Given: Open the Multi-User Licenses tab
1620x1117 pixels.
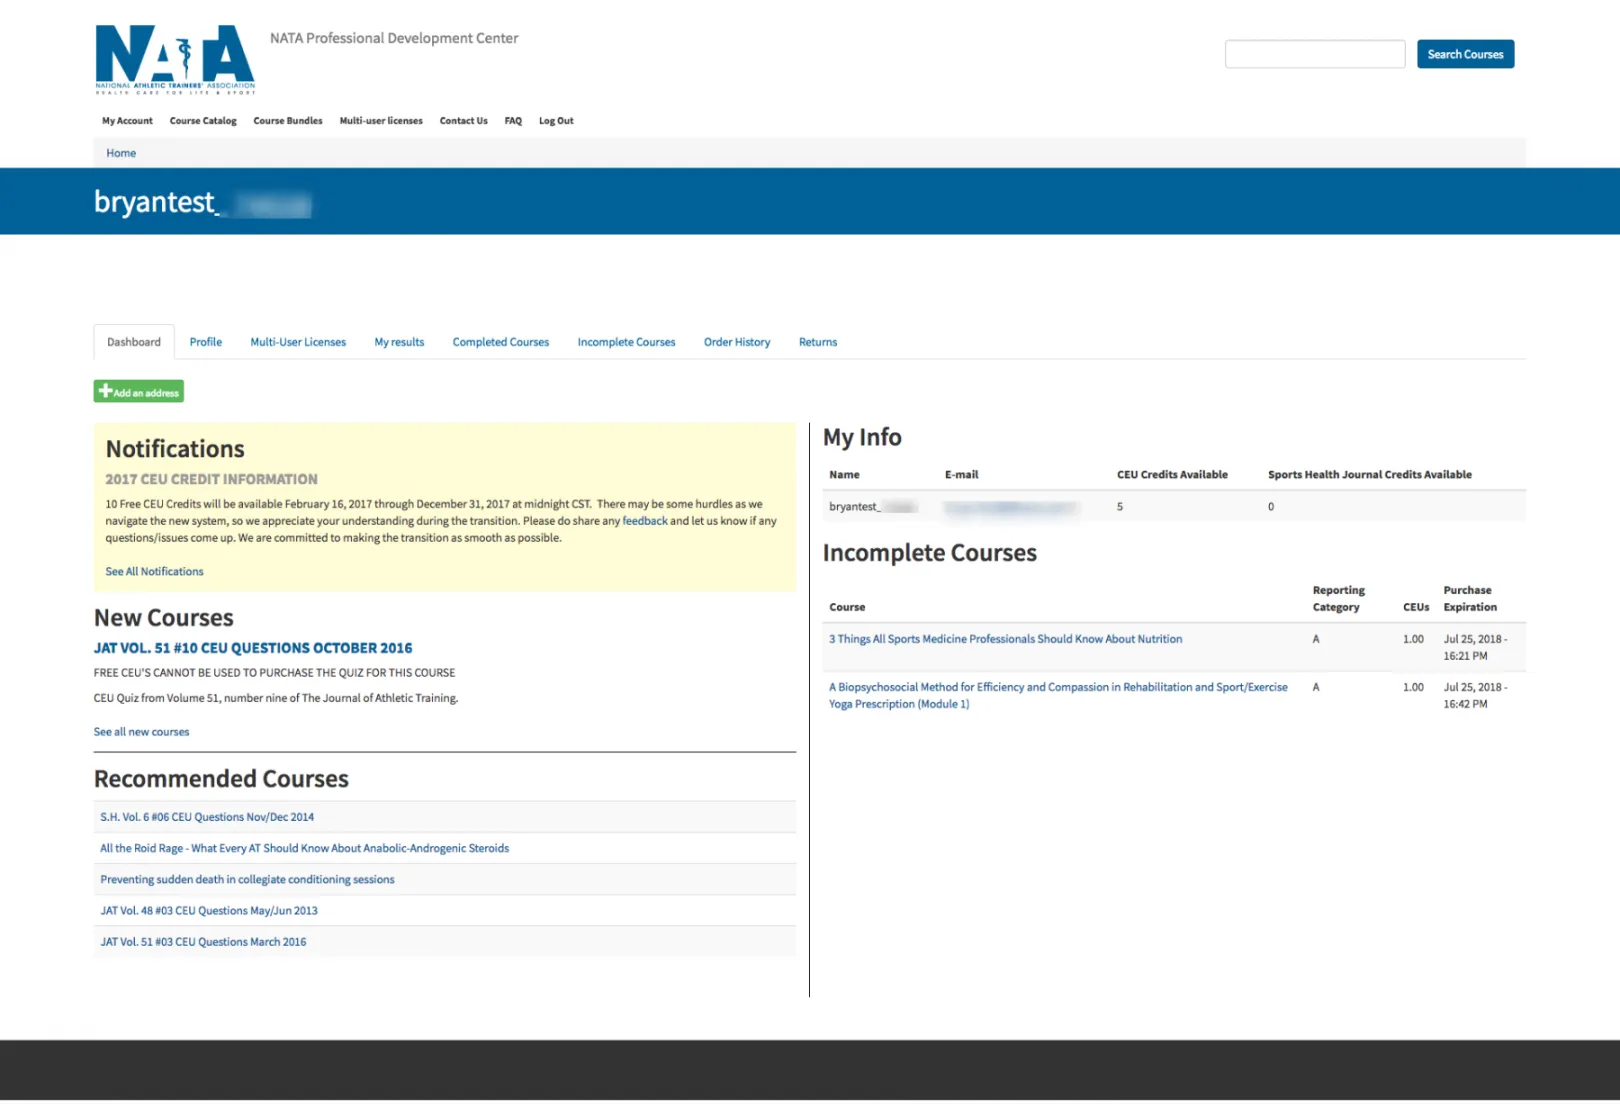Looking at the screenshot, I should click(x=298, y=342).
